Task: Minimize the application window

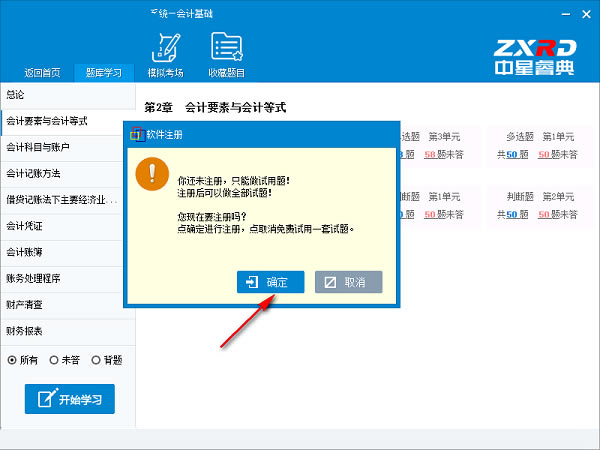Action: [x=566, y=14]
